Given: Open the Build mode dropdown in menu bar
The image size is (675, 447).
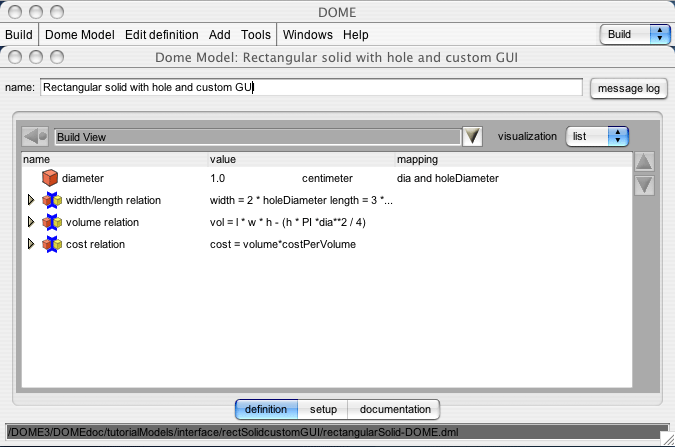Looking at the screenshot, I should (x=635, y=34).
